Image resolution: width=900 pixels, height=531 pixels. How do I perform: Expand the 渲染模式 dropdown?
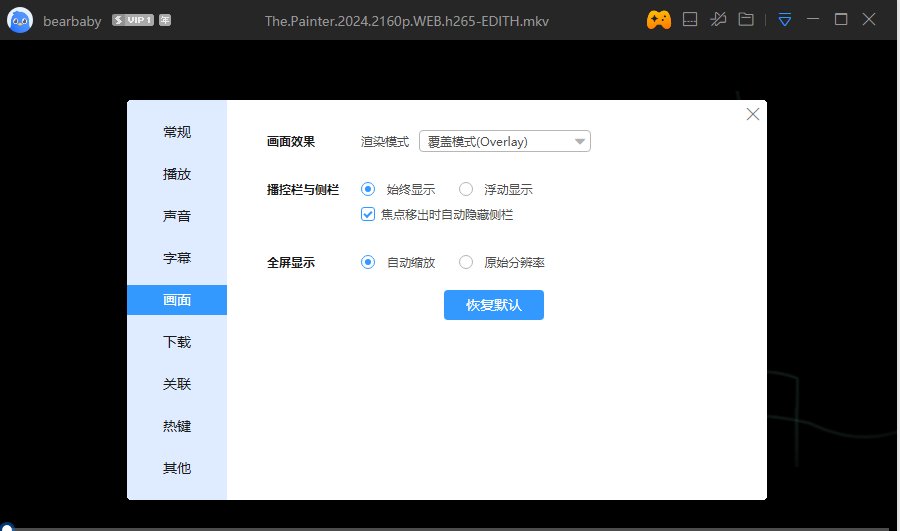[x=505, y=142]
